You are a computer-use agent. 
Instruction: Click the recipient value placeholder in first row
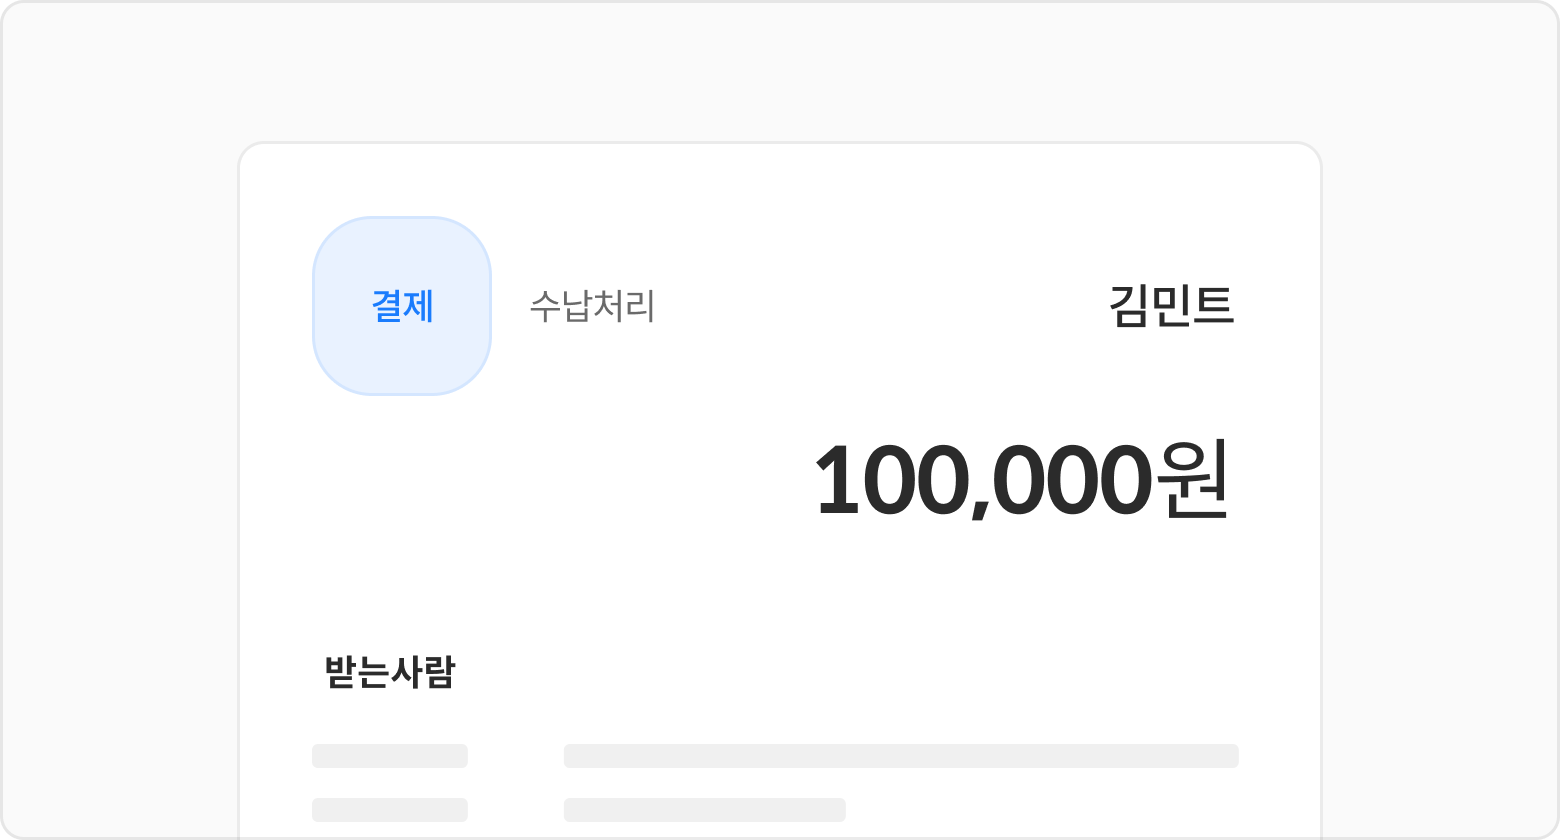pos(900,756)
